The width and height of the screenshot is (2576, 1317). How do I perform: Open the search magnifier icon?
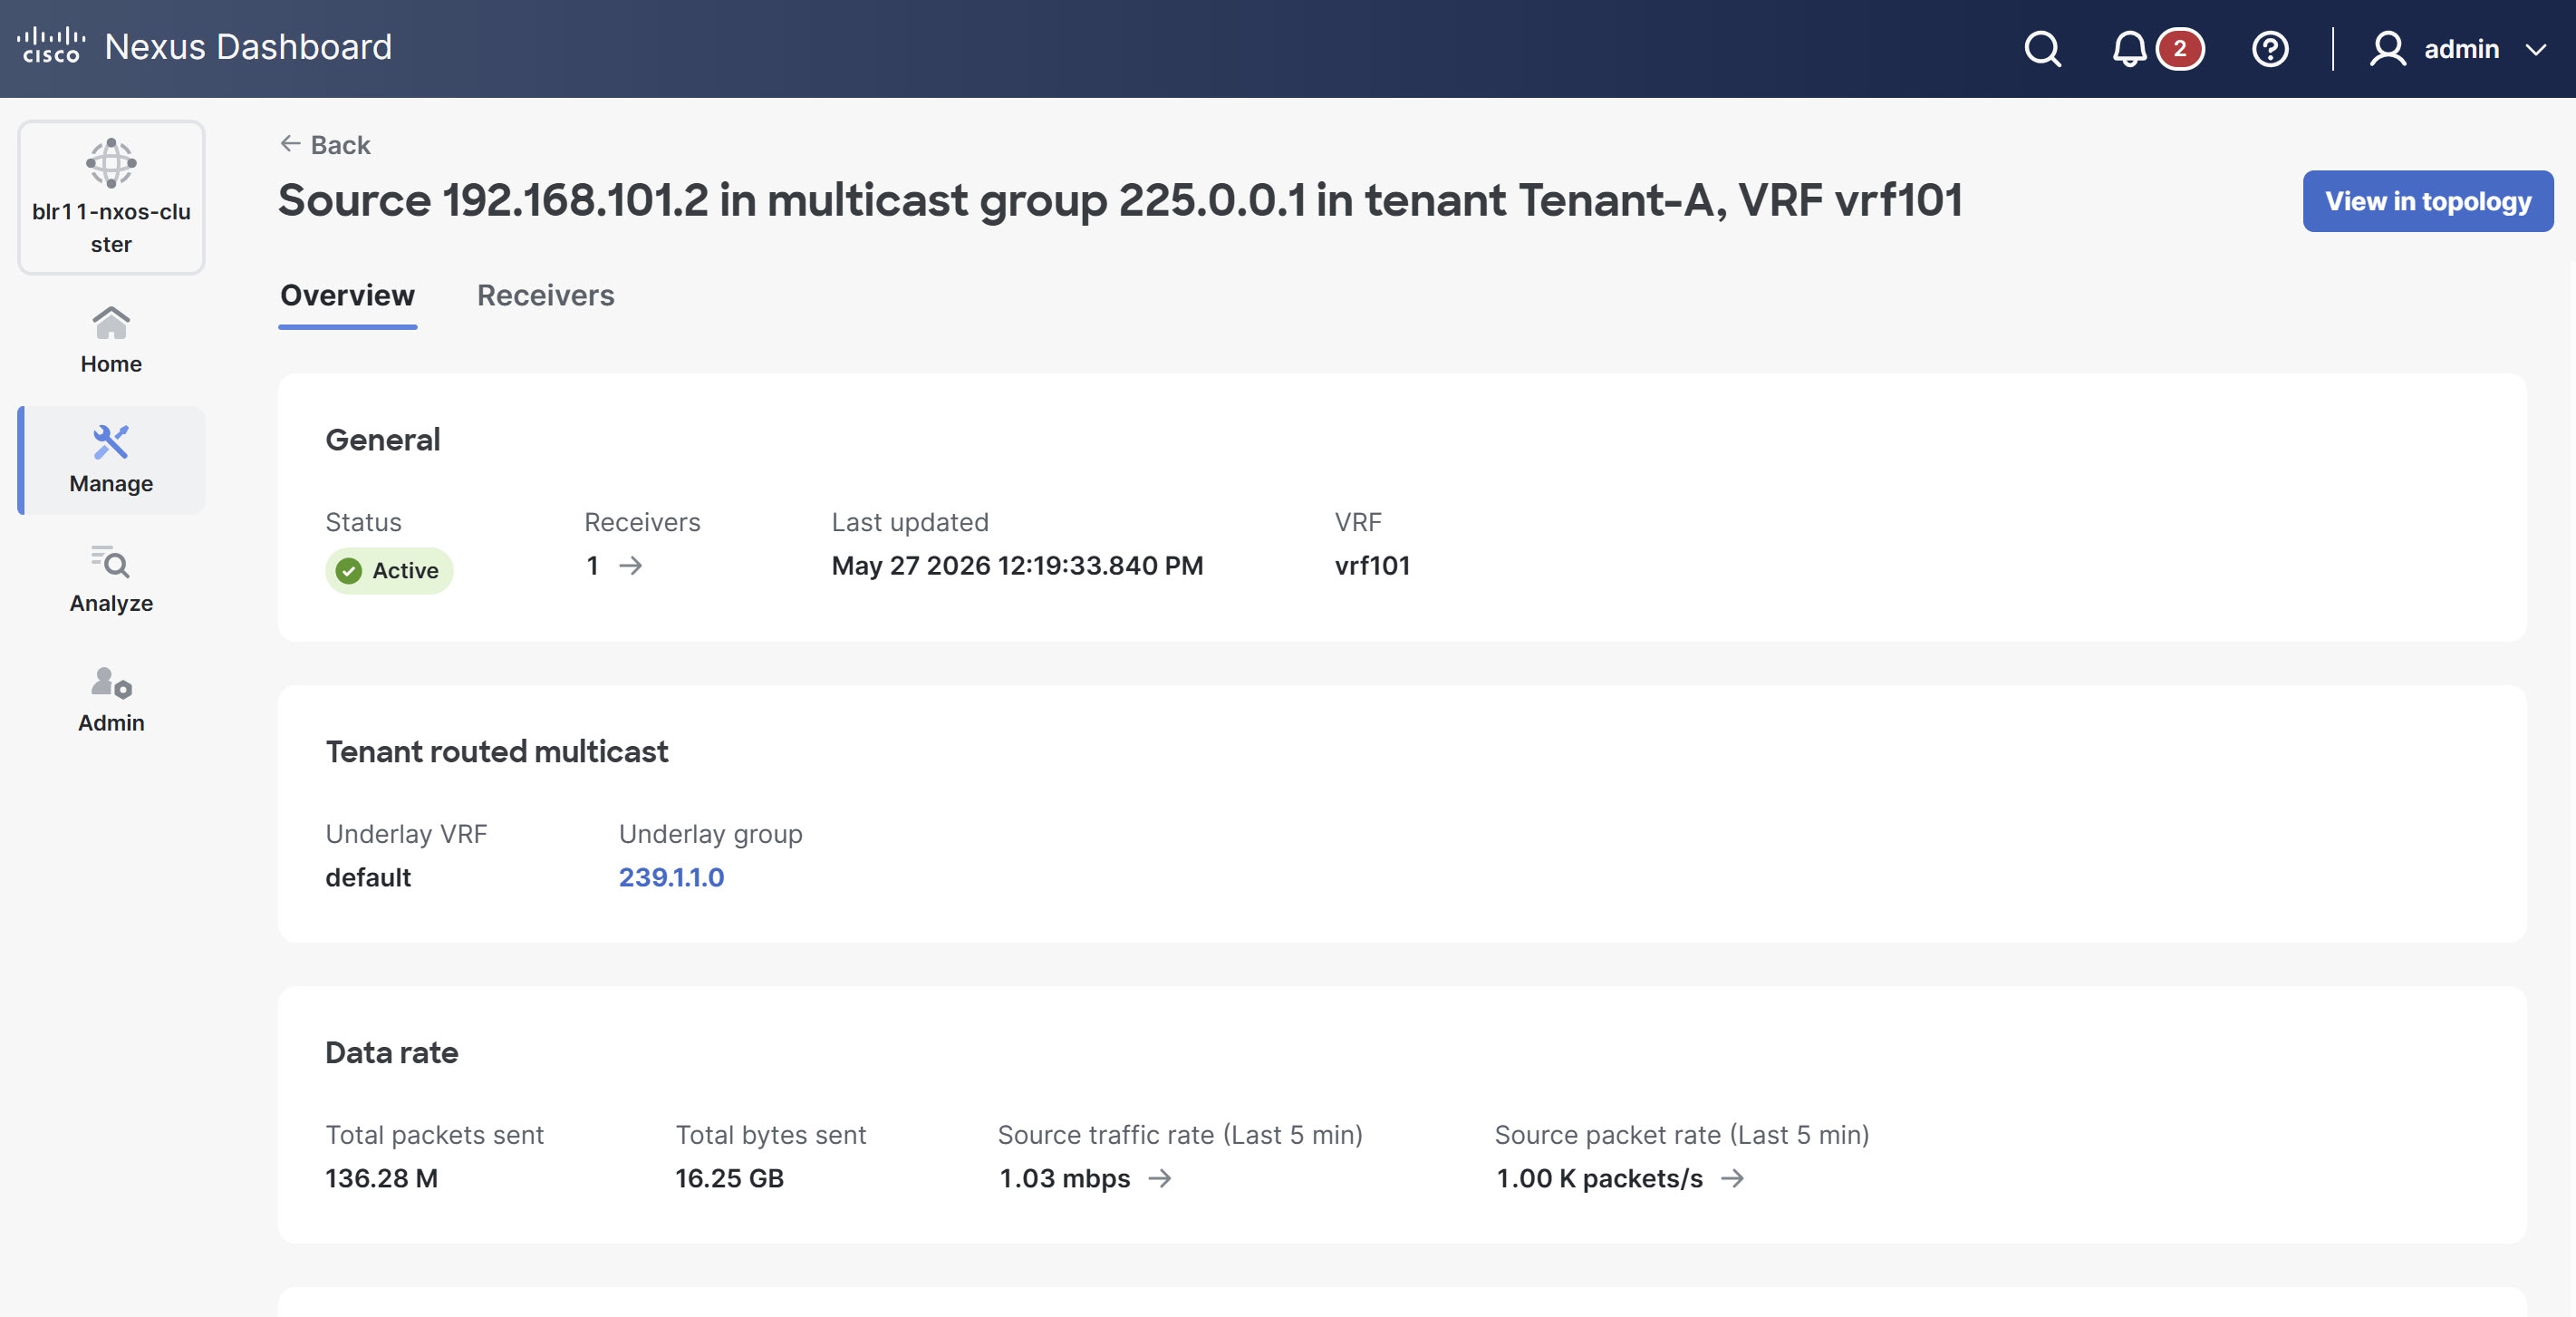click(2042, 48)
